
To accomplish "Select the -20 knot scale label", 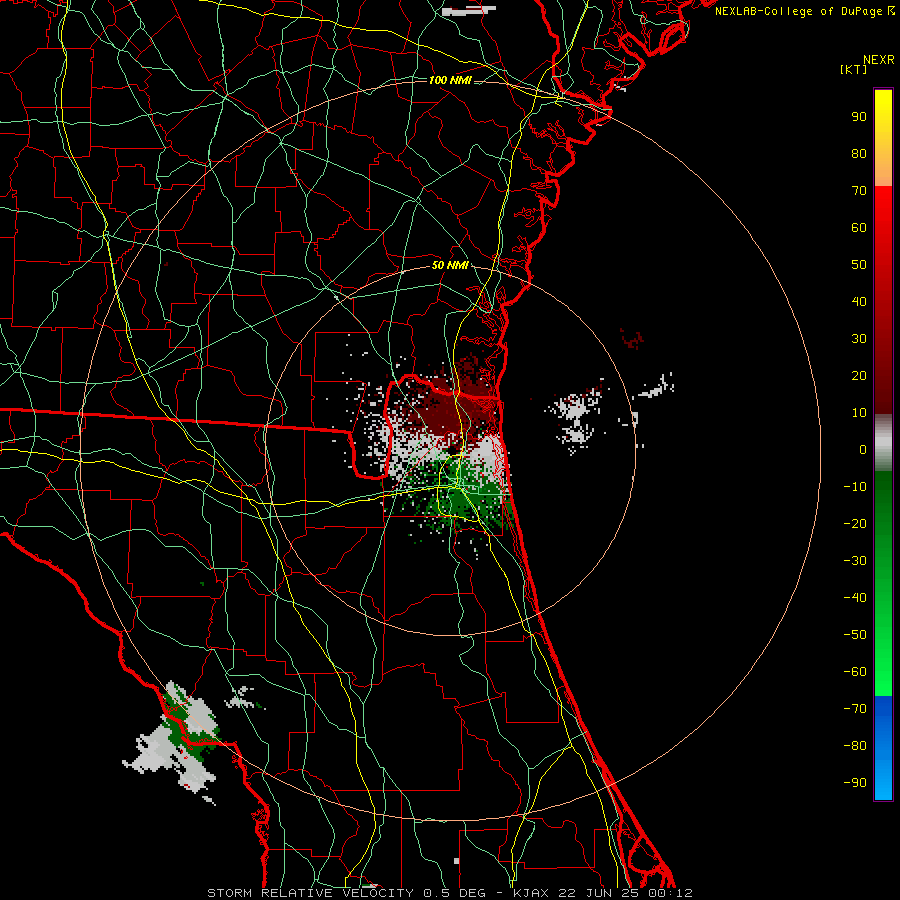I will [855, 523].
